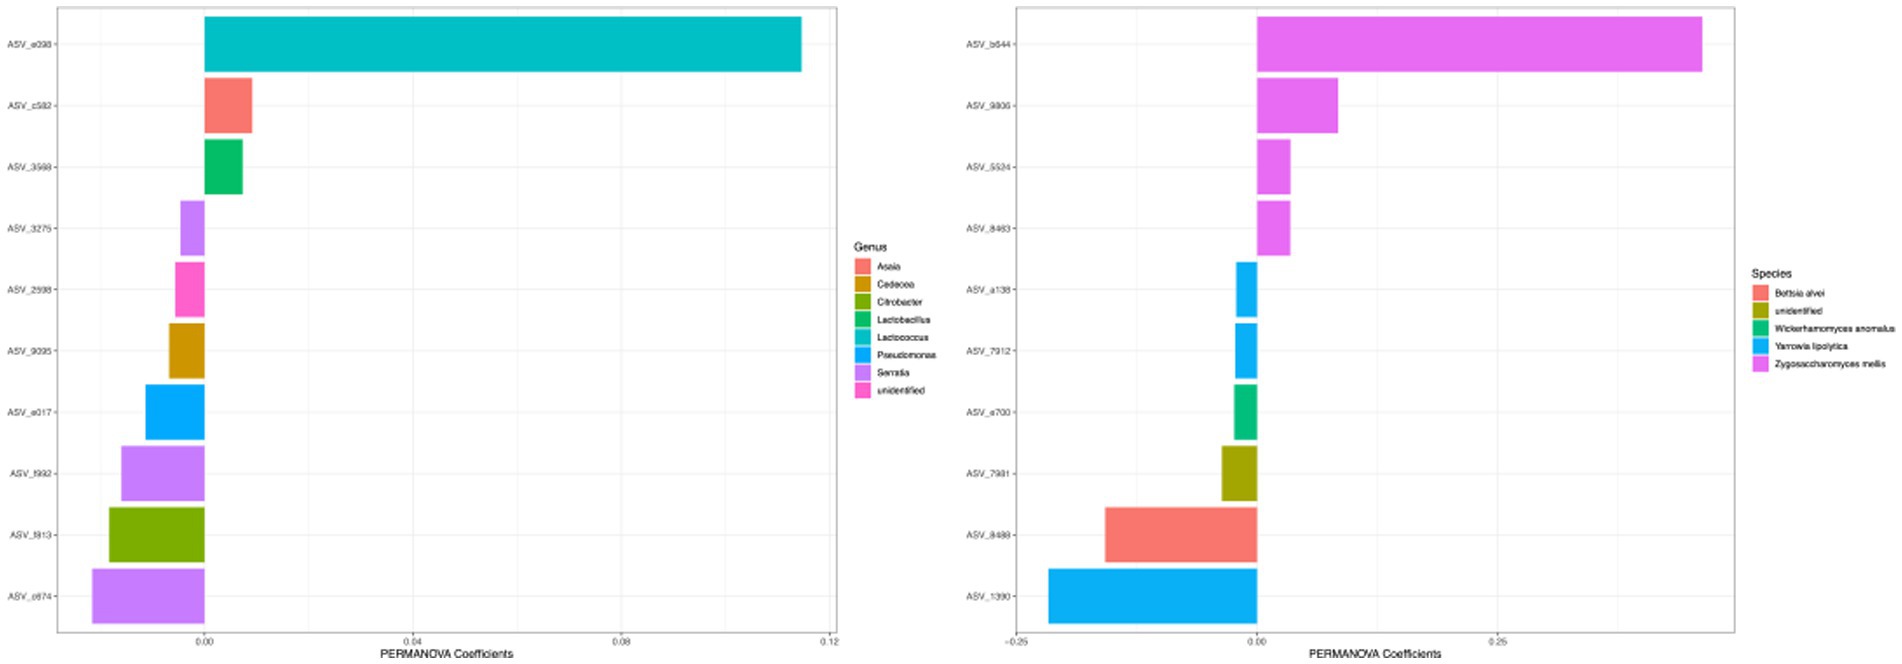1902x664 pixels.
Task: Click the ASV_a138 row label
Action: click(989, 290)
